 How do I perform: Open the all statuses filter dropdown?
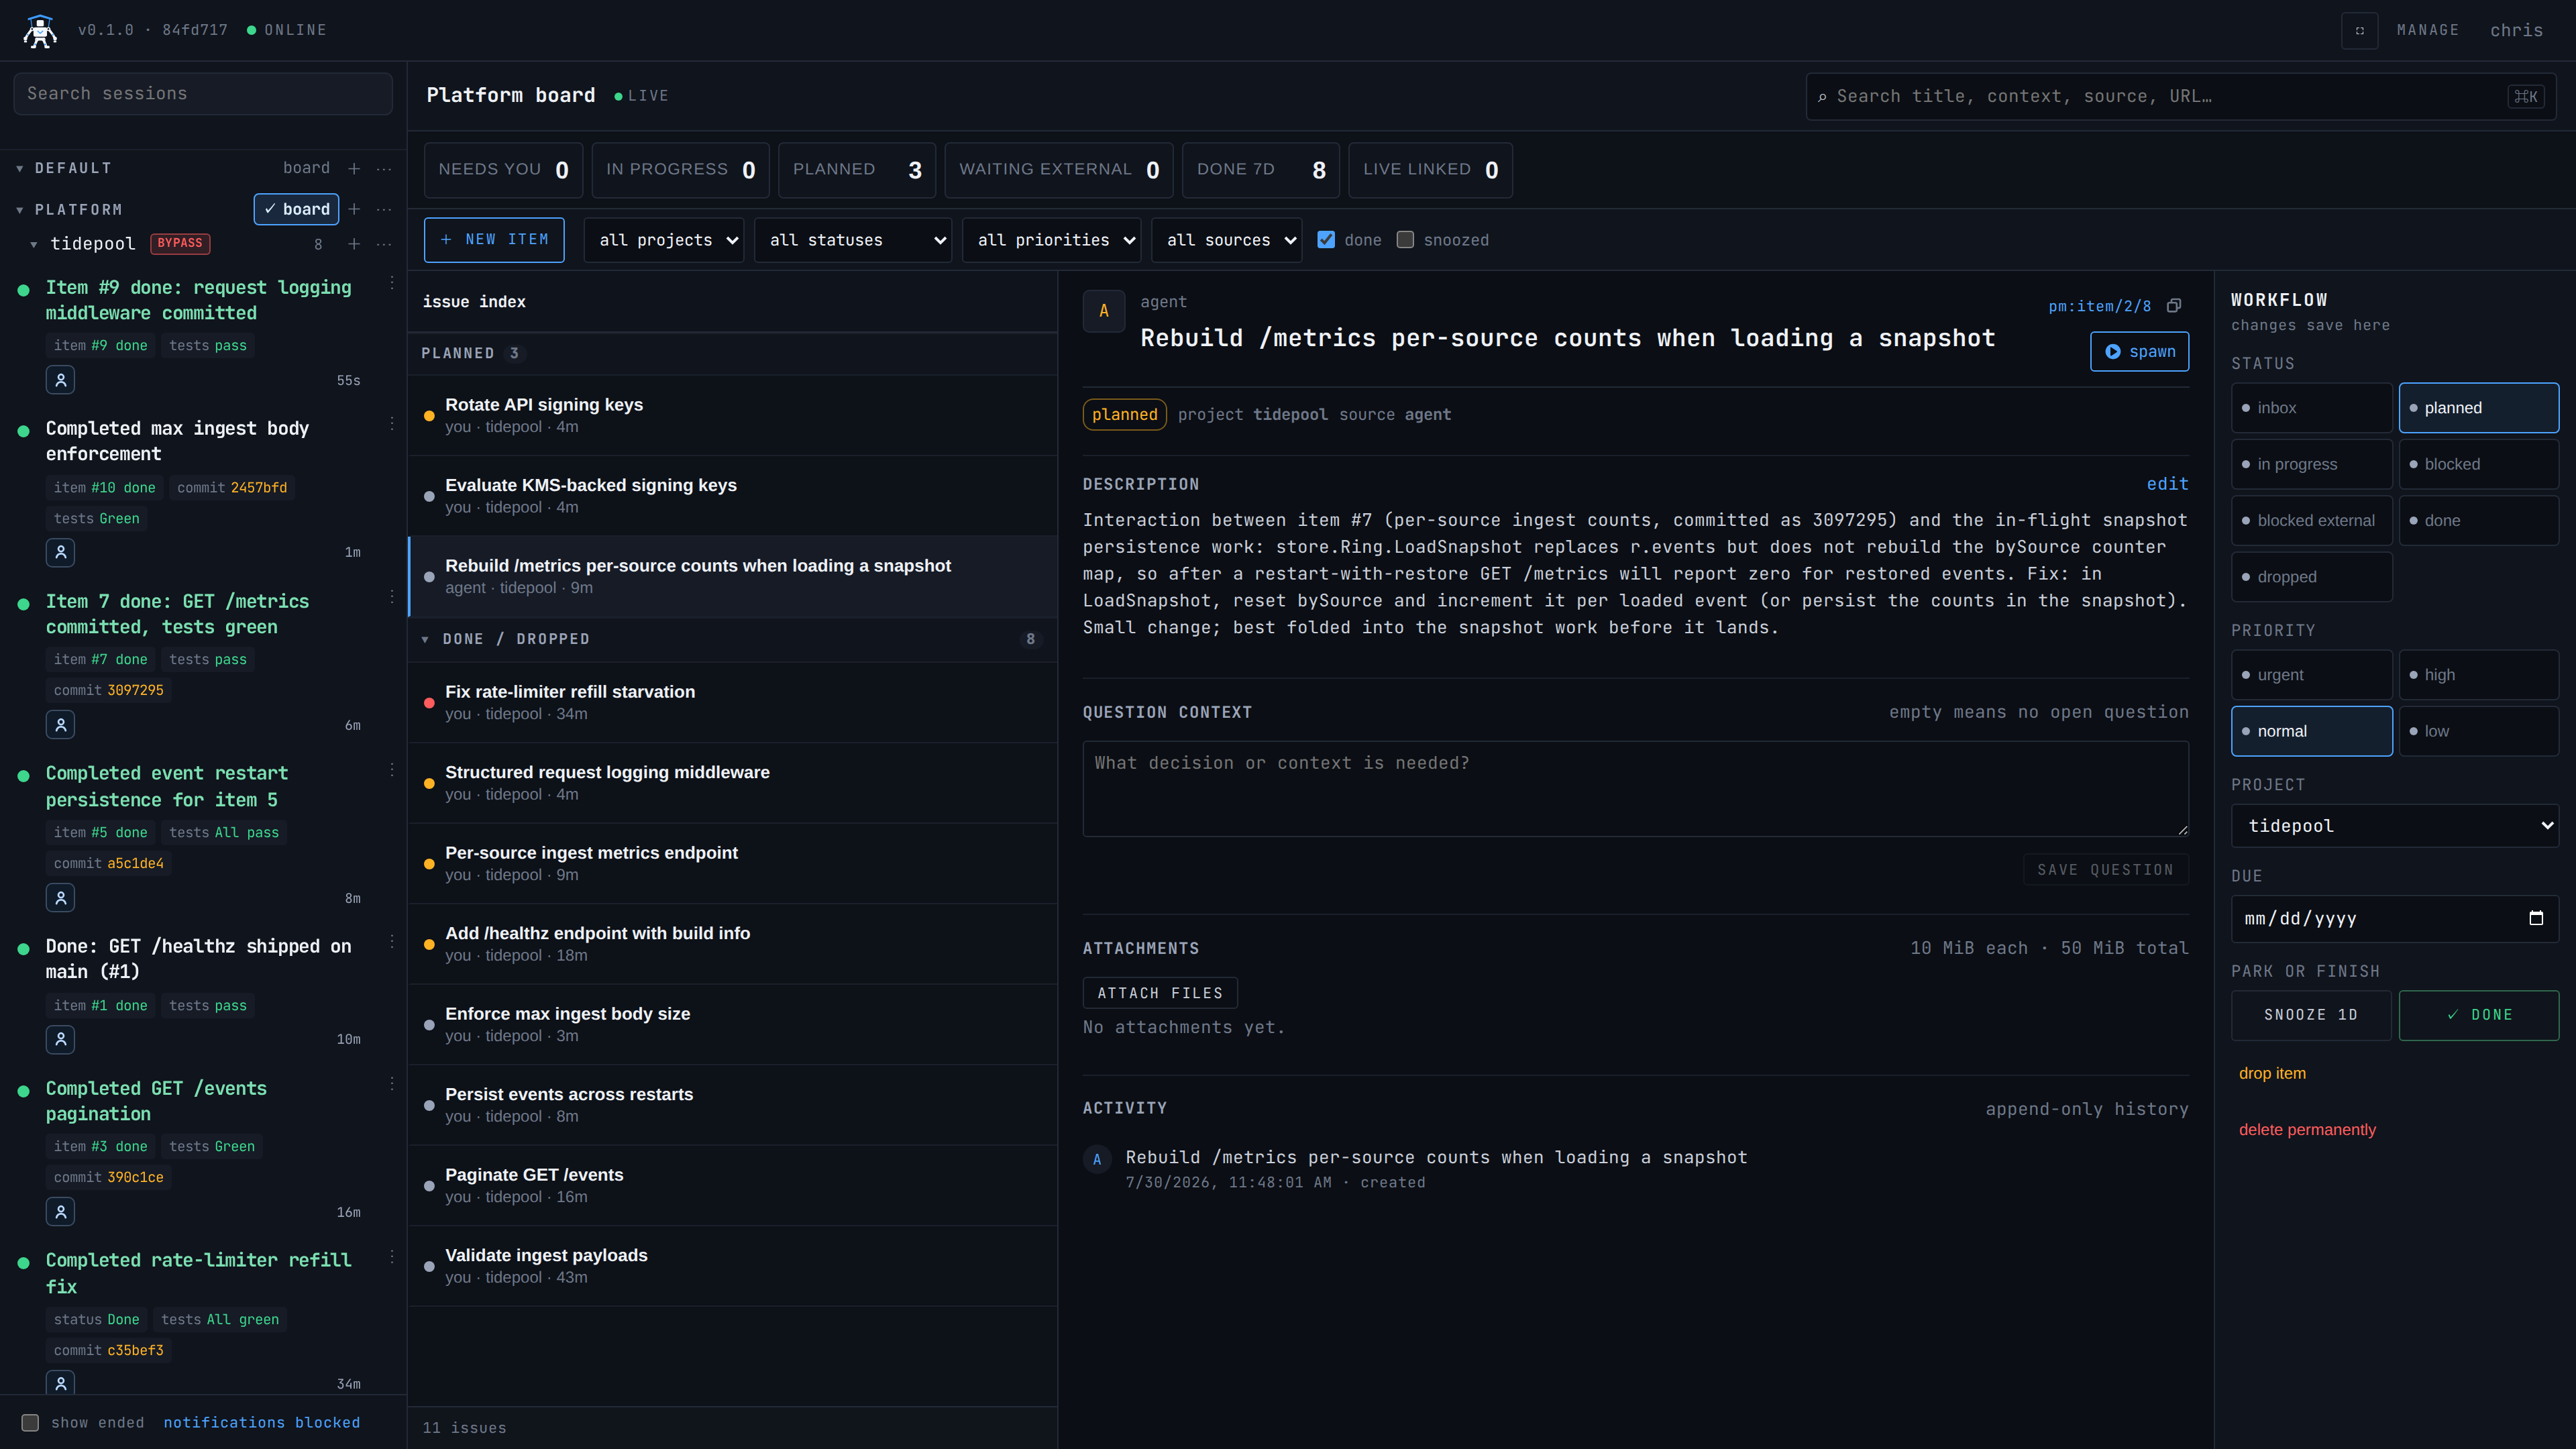(853, 240)
